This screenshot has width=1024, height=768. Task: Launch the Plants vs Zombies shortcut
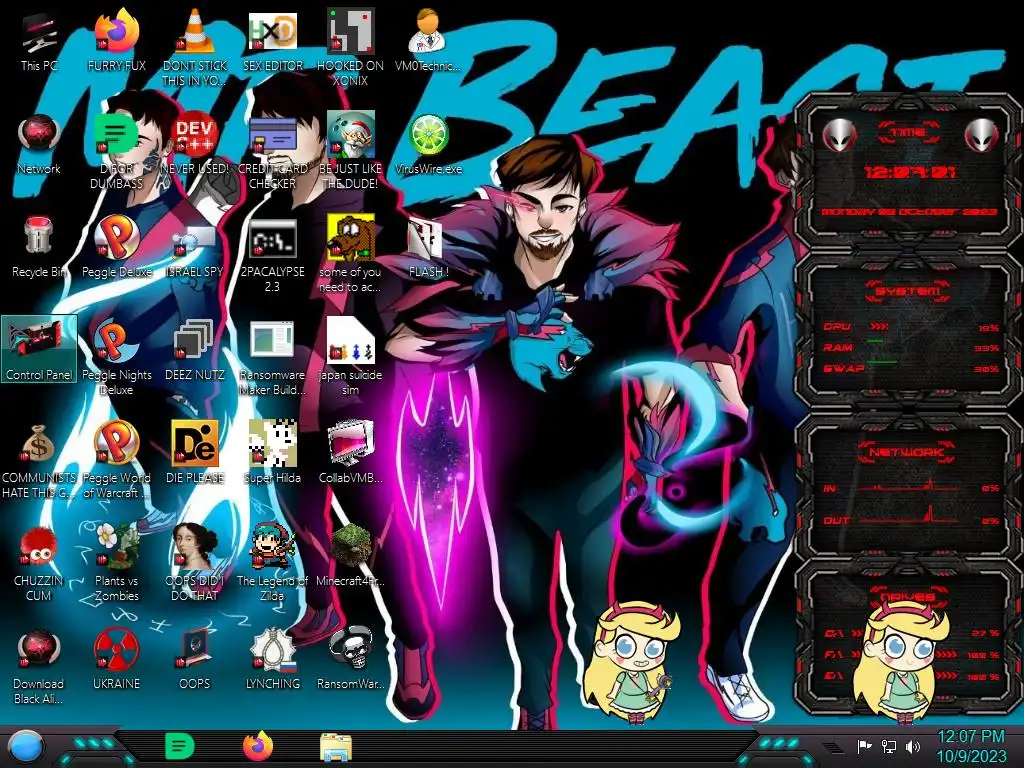[116, 564]
